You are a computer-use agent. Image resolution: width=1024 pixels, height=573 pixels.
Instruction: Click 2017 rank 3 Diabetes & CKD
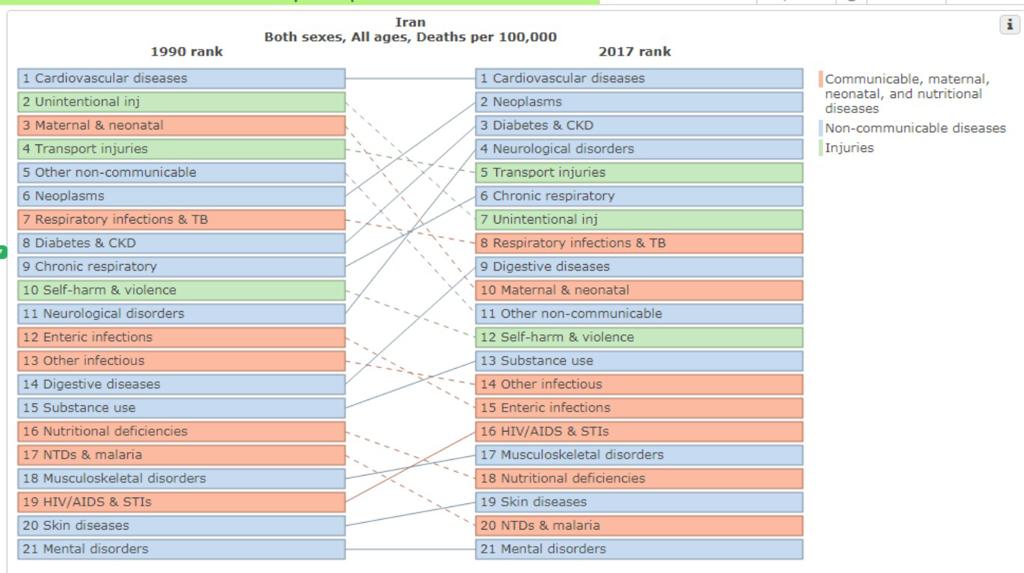(639, 125)
